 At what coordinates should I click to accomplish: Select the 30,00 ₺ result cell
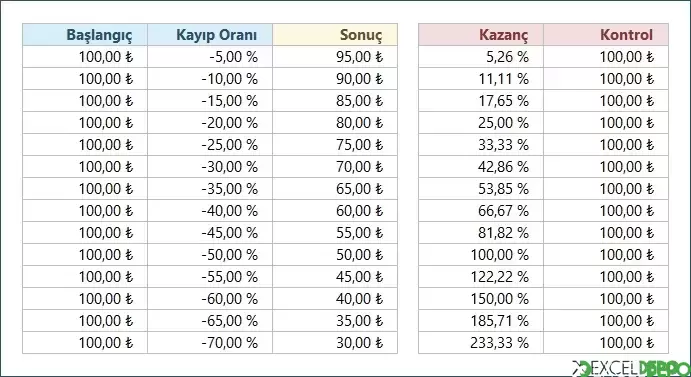(x=335, y=343)
